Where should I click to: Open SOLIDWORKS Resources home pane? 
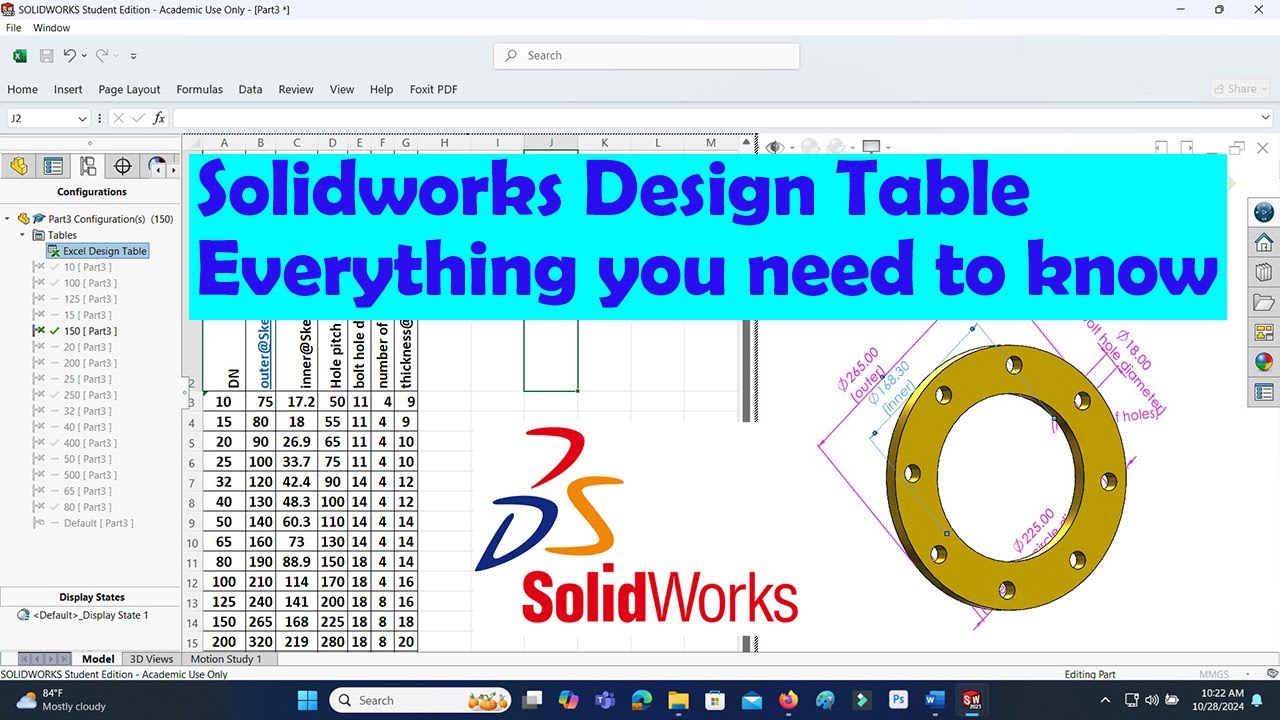1264,242
